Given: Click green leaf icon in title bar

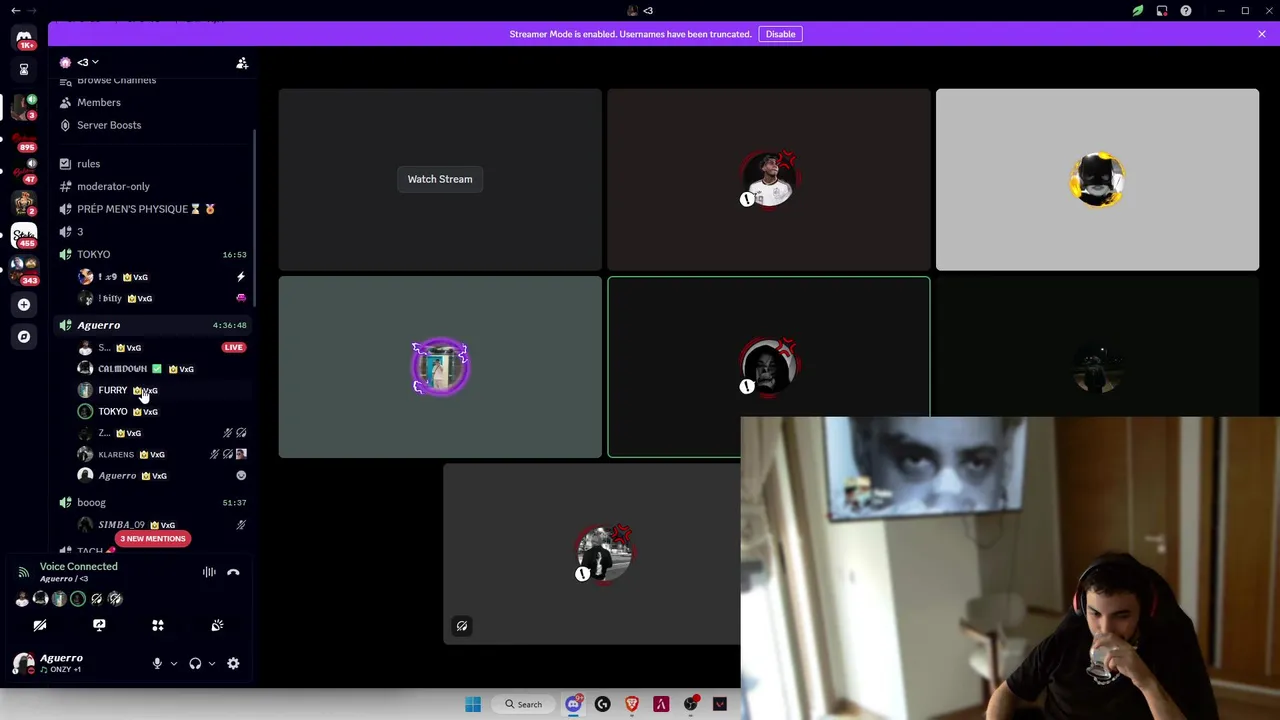Looking at the screenshot, I should point(1138,11).
